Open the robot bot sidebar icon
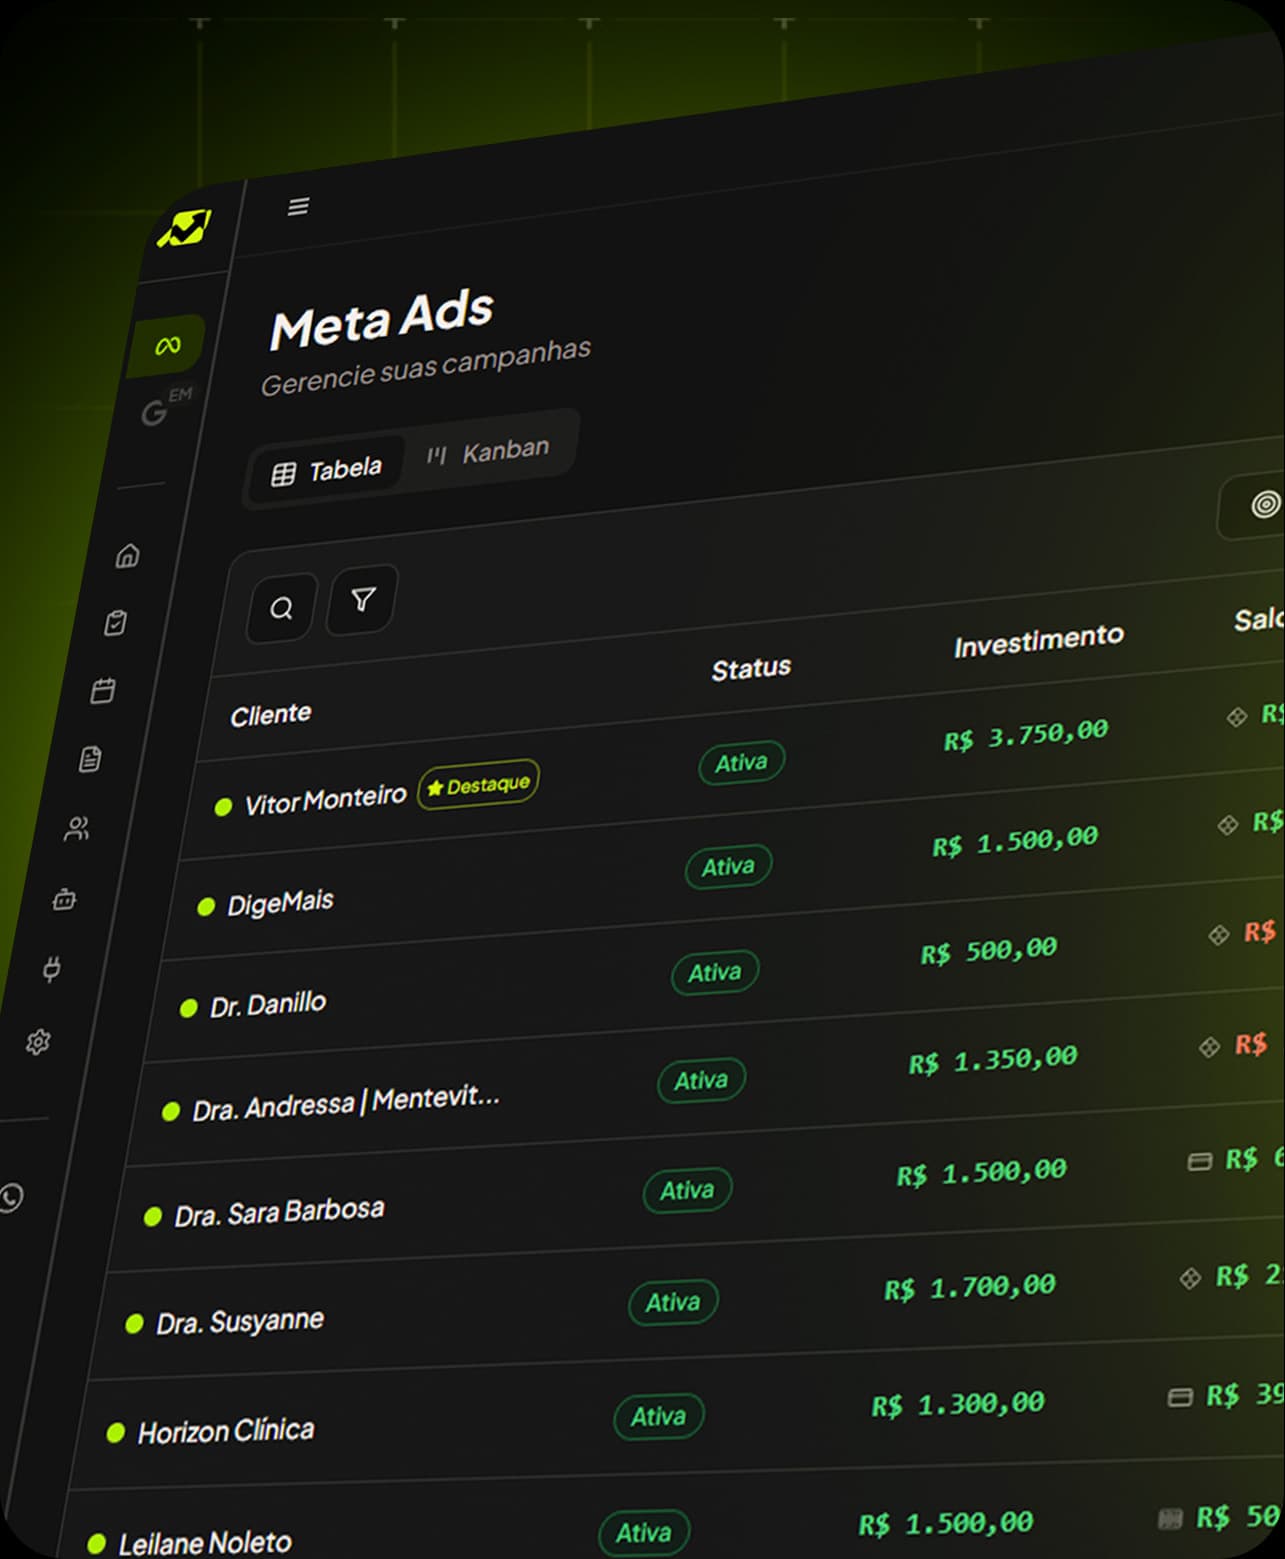 64,899
